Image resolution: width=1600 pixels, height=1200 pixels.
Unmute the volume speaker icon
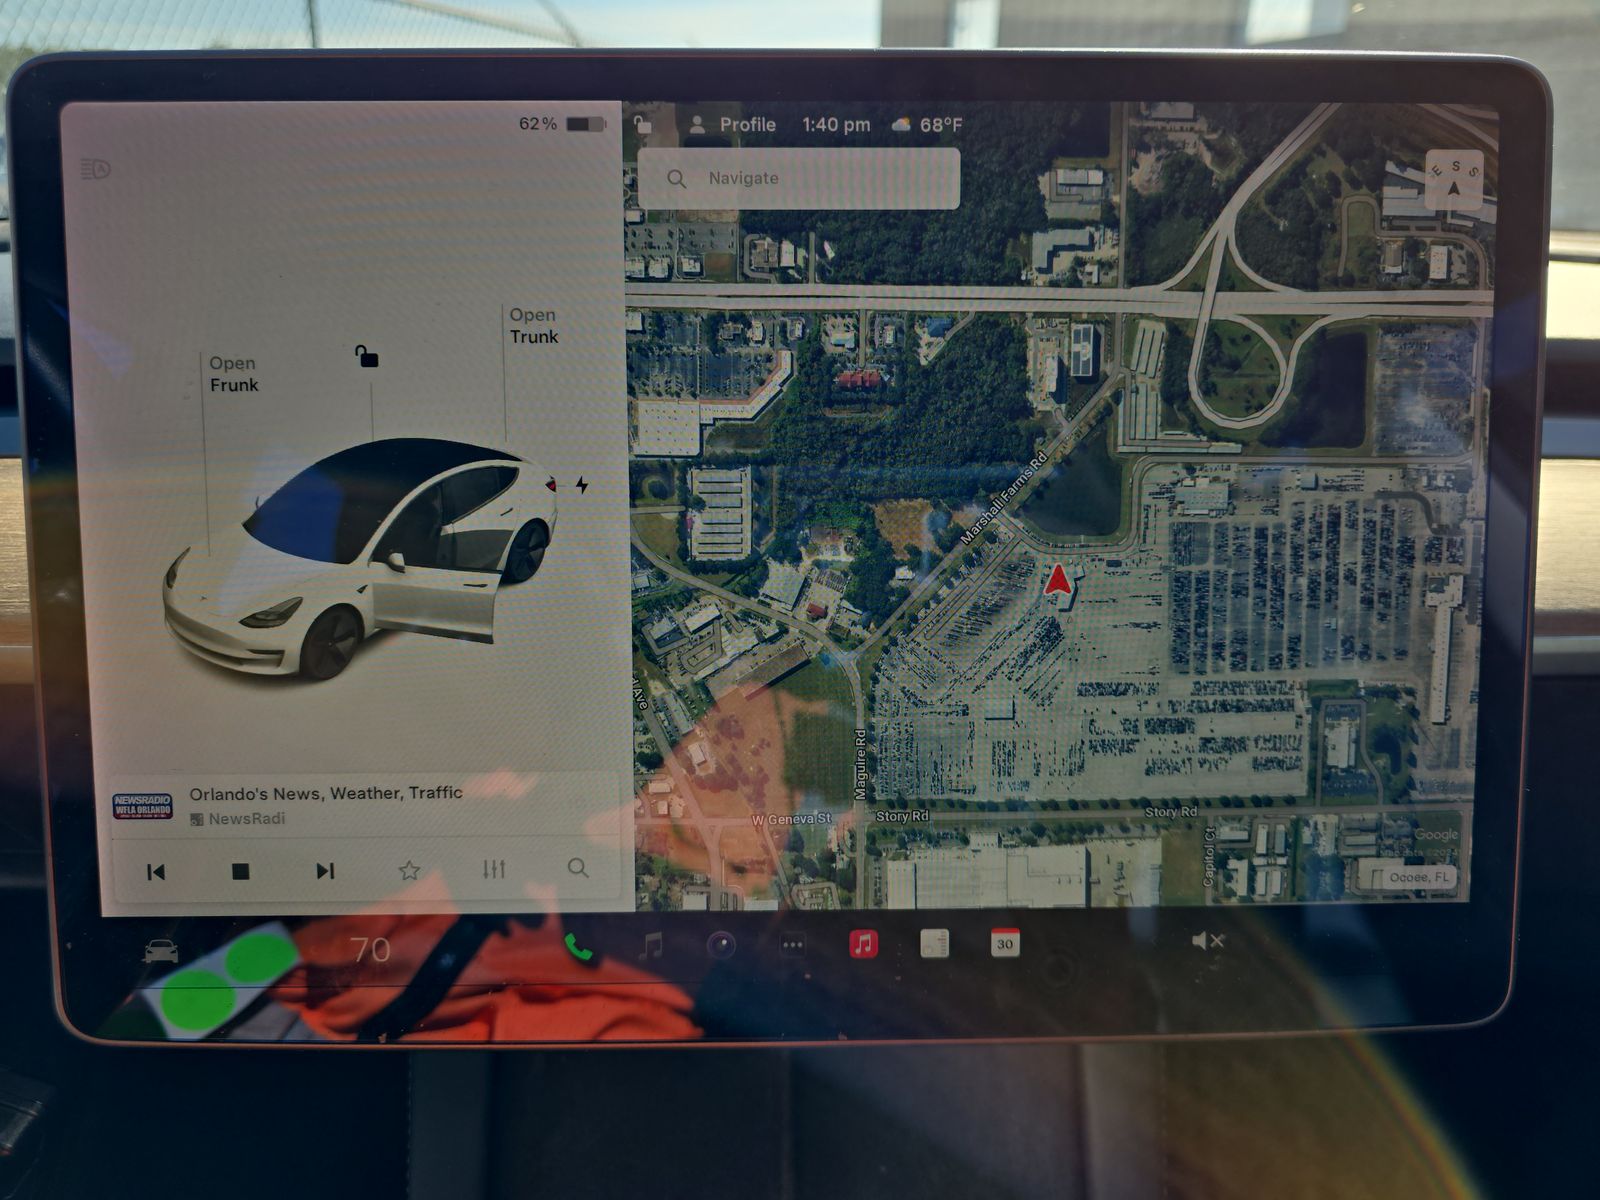pyautogui.click(x=1207, y=941)
